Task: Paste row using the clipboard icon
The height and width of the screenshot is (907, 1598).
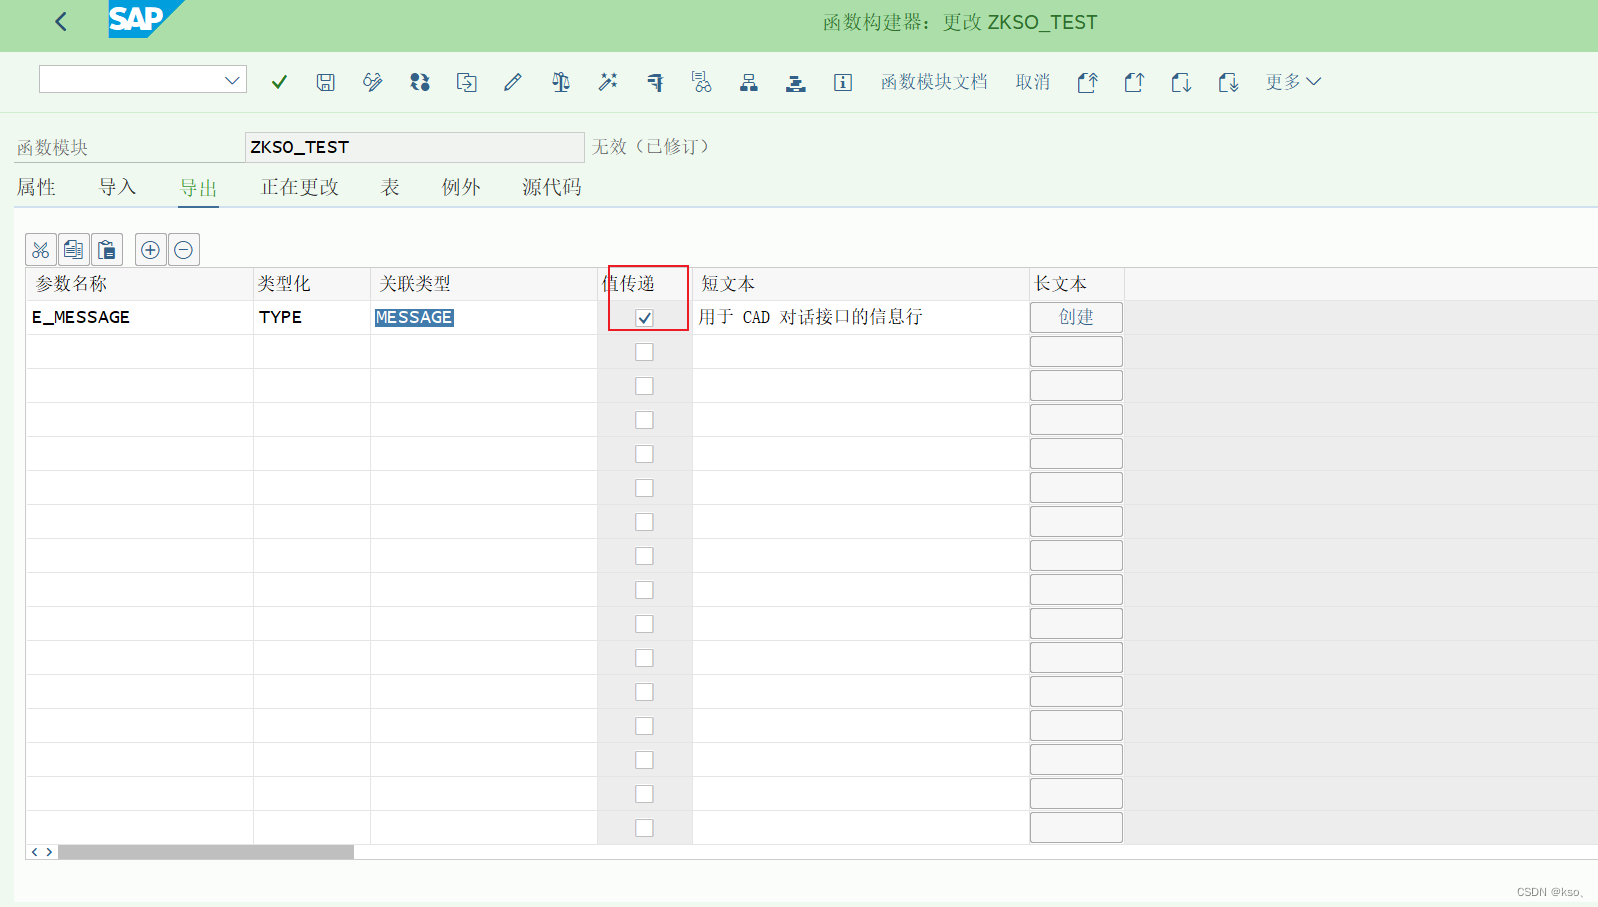Action: coord(107,250)
